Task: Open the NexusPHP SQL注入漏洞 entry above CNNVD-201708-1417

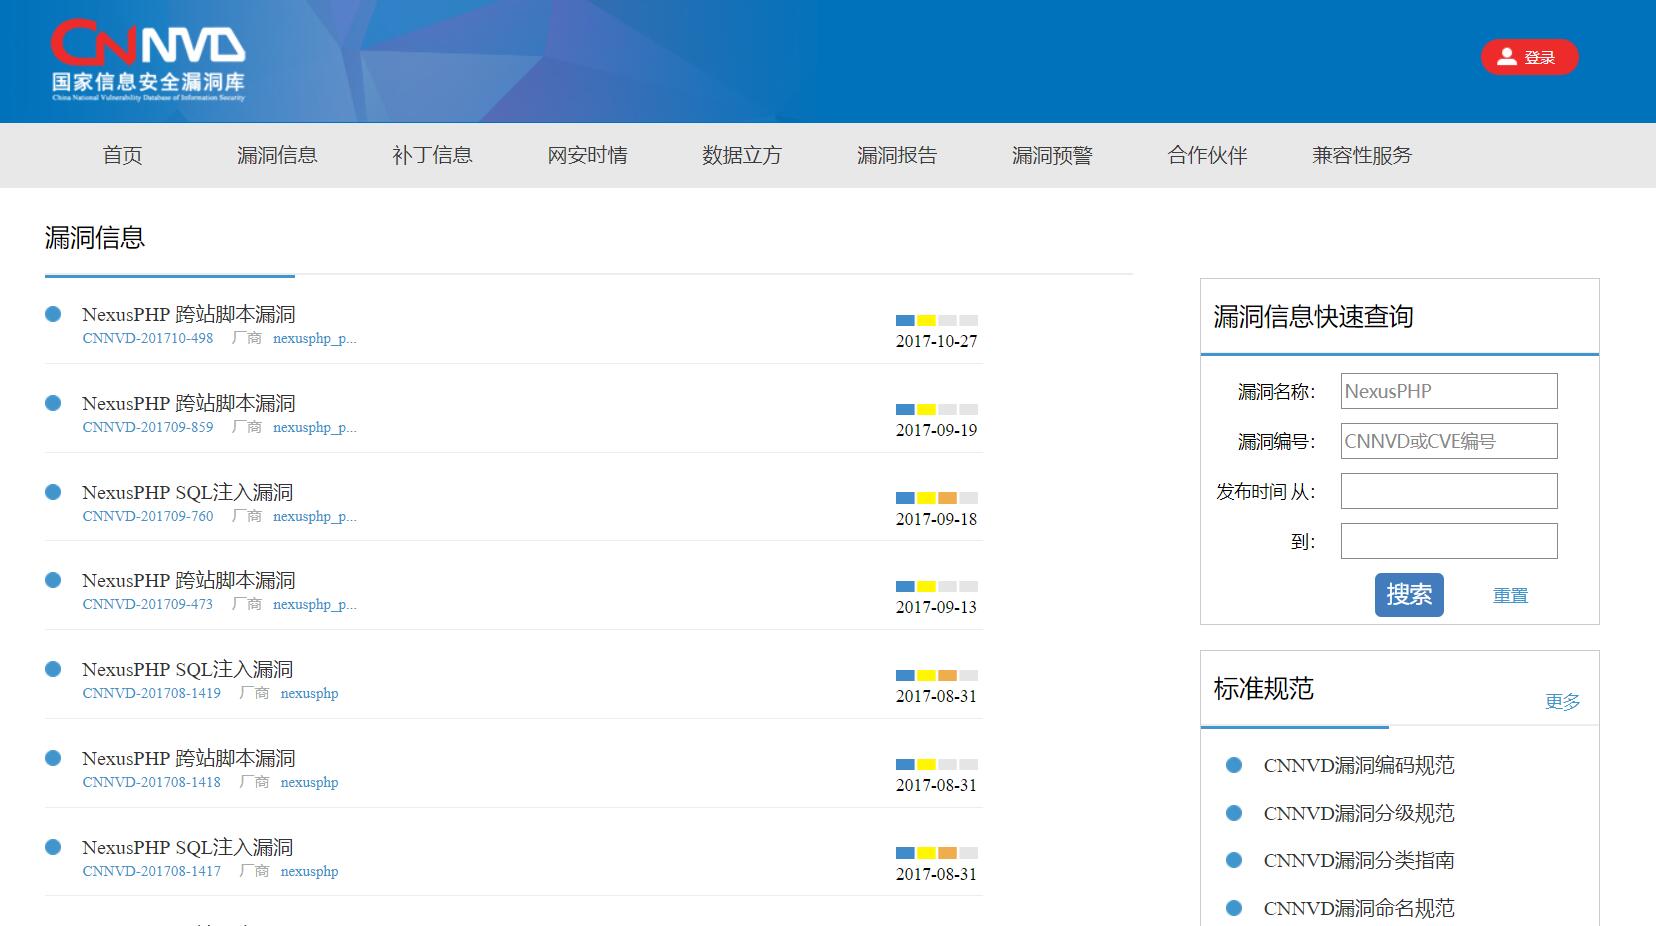Action: [188, 847]
